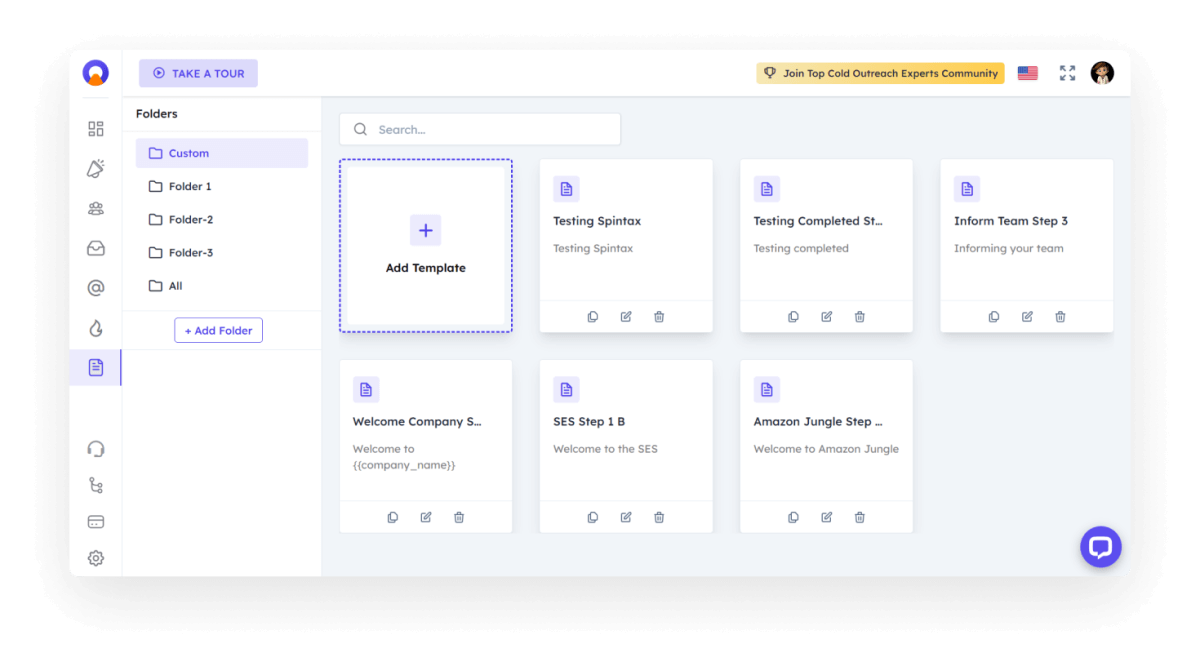Image resolution: width=1200 pixels, height=666 pixels.
Task: Open the prospects people icon in sidebar
Action: coord(96,209)
